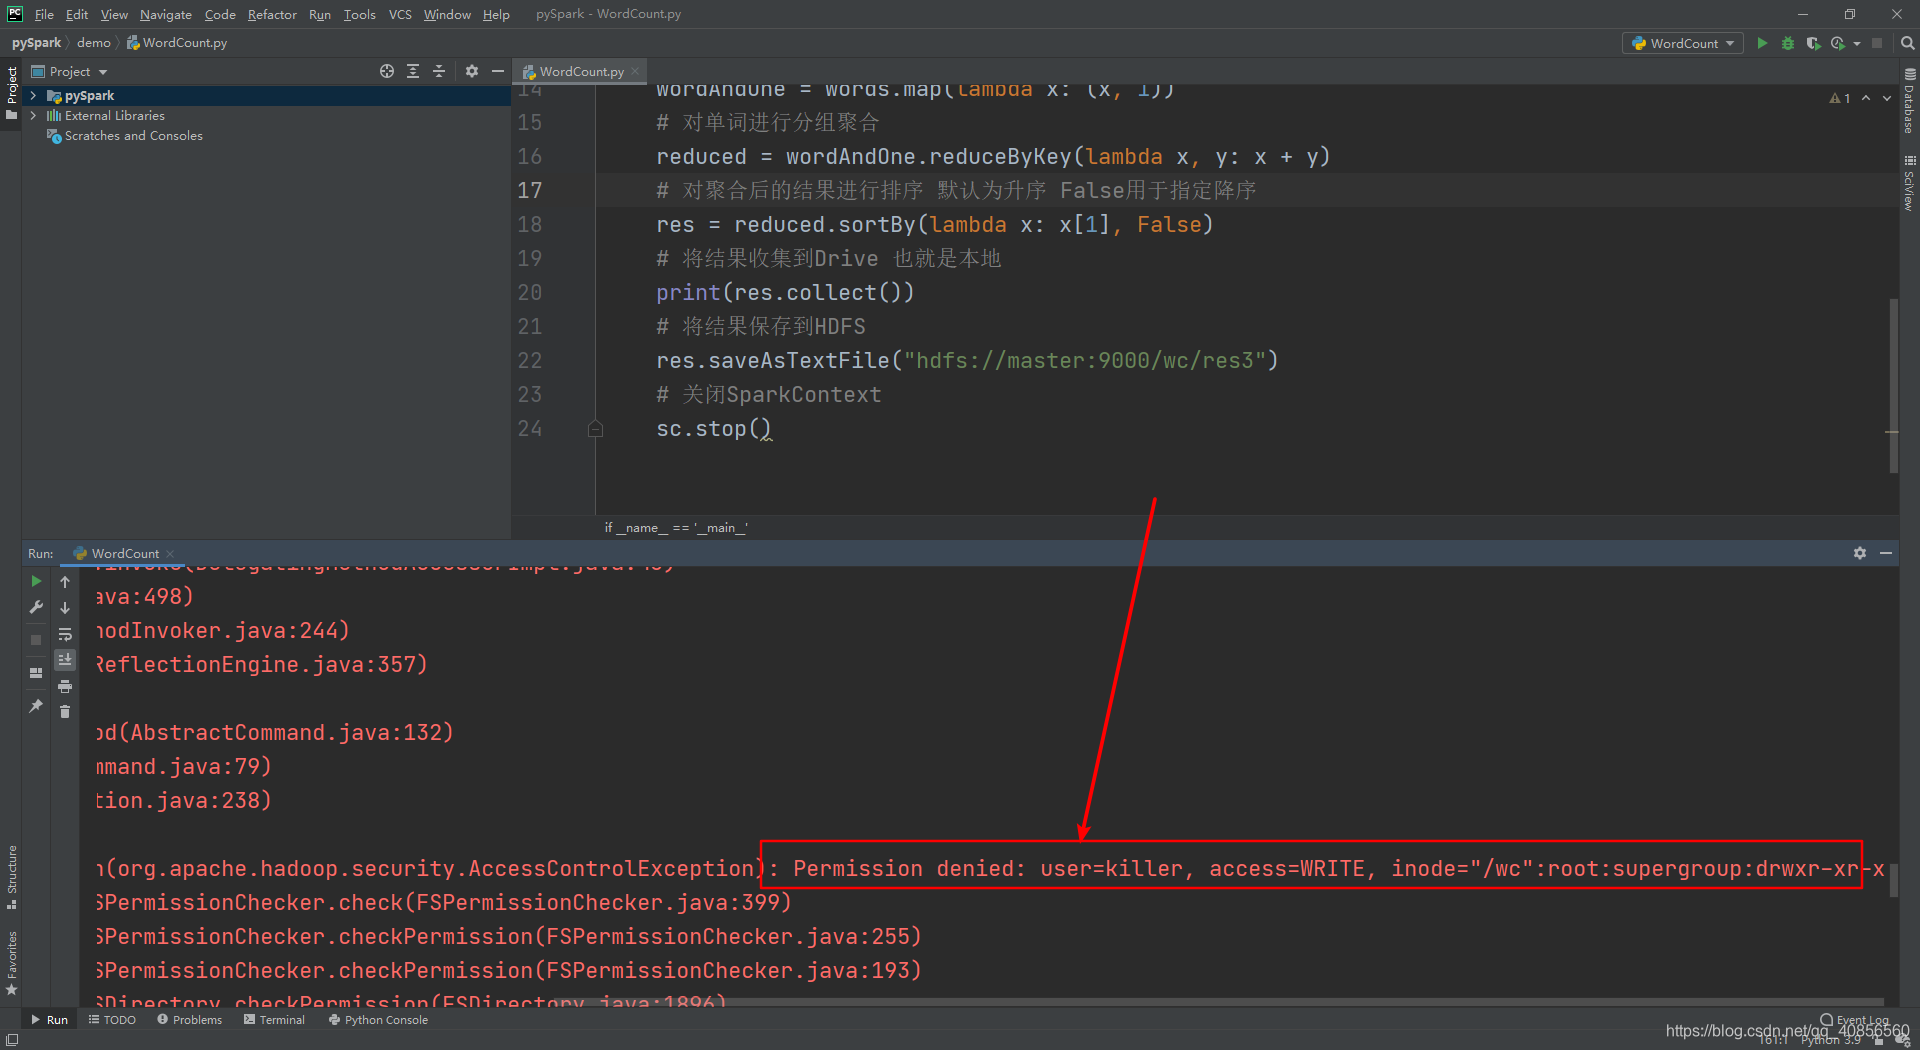
Task: Go down the stack trace arrow
Action: tap(65, 607)
